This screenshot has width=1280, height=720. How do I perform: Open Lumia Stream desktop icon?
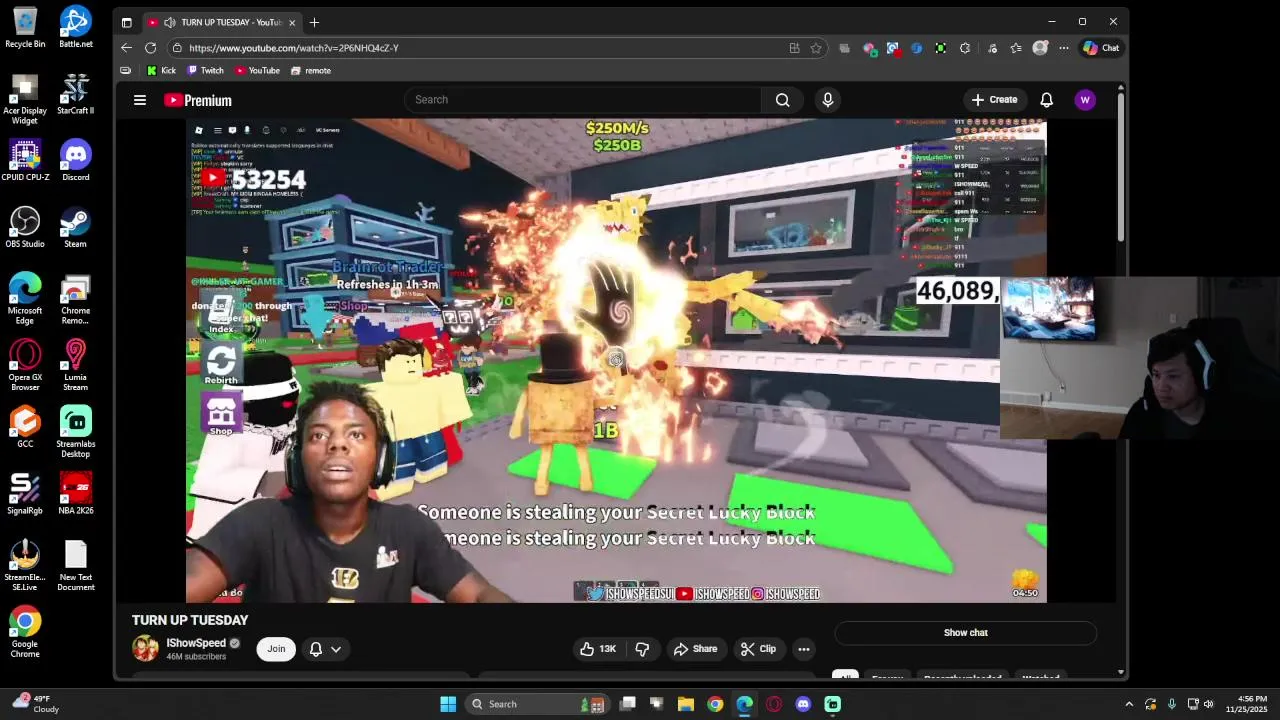(x=76, y=365)
